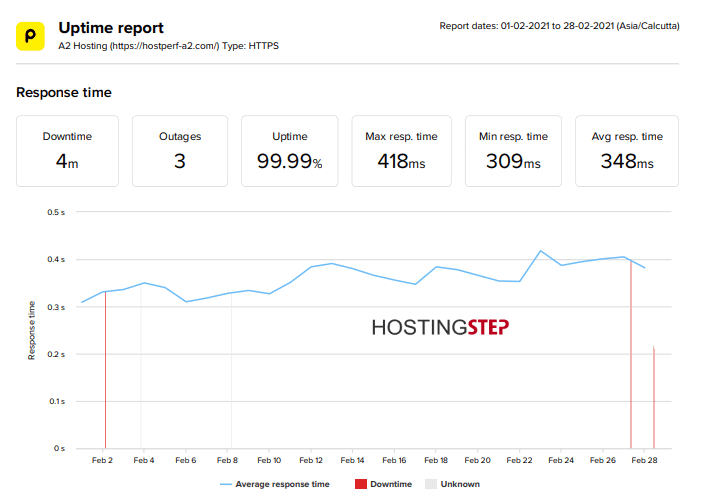707x498 pixels.
Task: Click the 0.5 s y-axis label
Action: click(56, 212)
